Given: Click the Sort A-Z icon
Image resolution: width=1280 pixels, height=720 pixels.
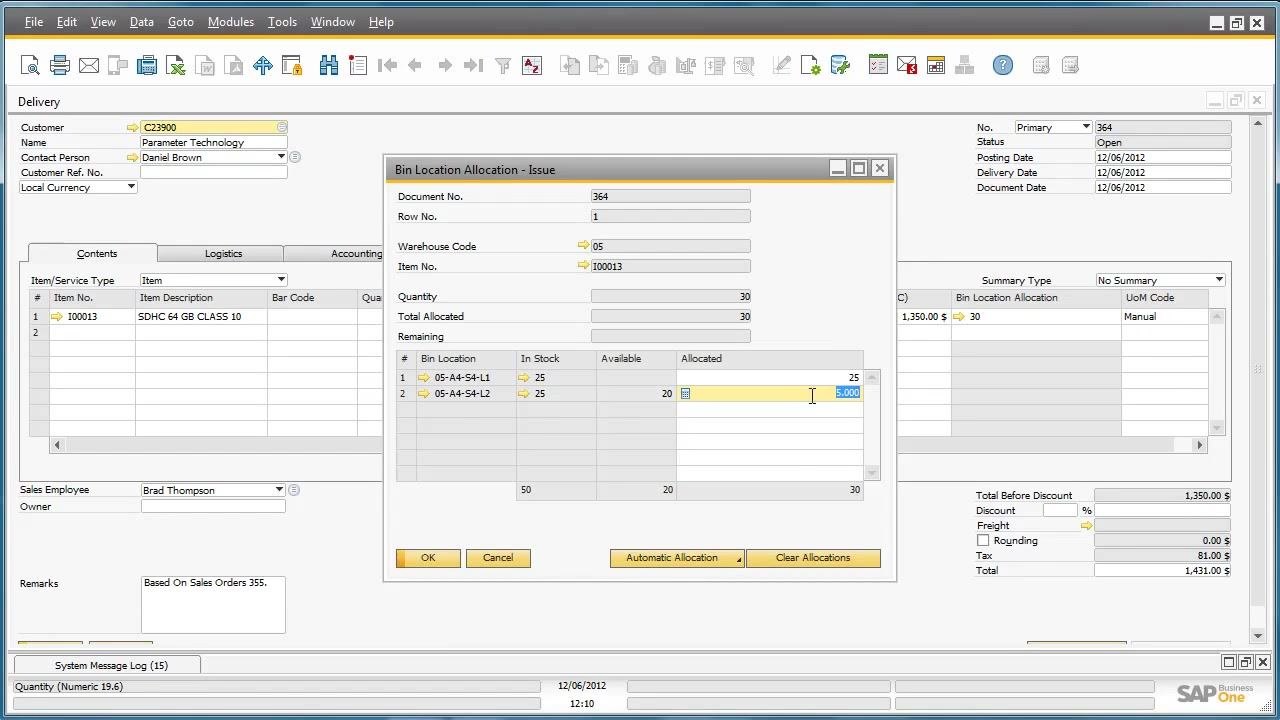Looking at the screenshot, I should tap(532, 66).
